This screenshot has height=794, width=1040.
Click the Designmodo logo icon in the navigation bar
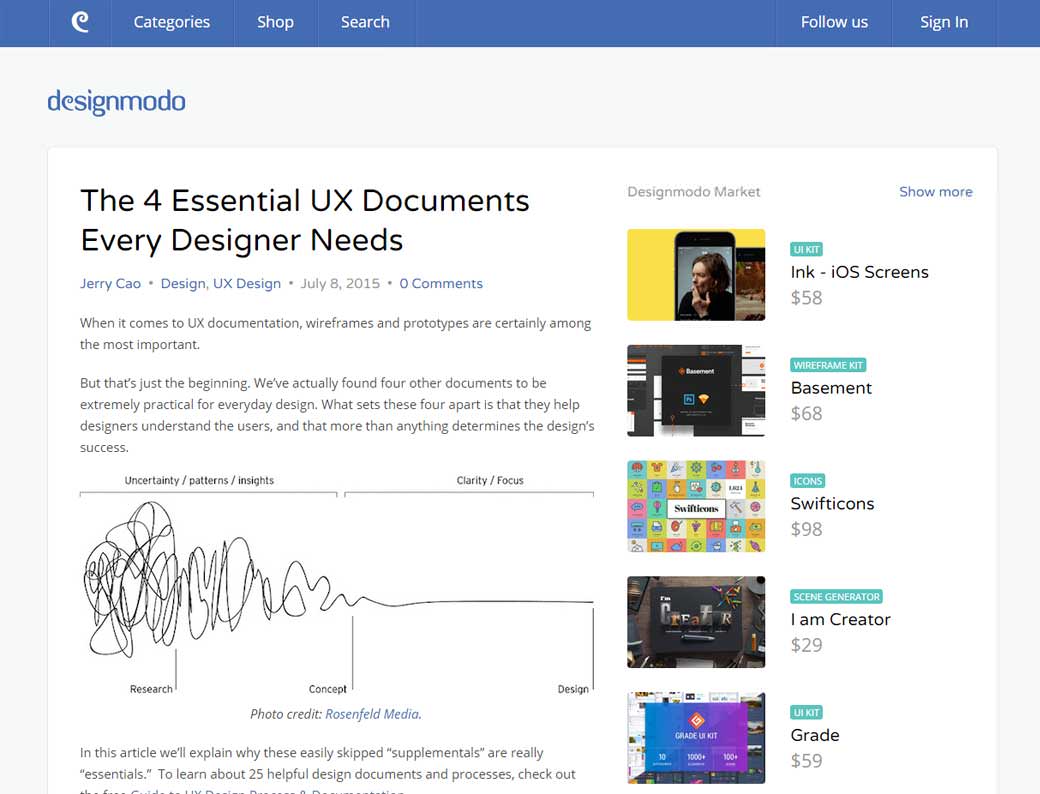[79, 21]
